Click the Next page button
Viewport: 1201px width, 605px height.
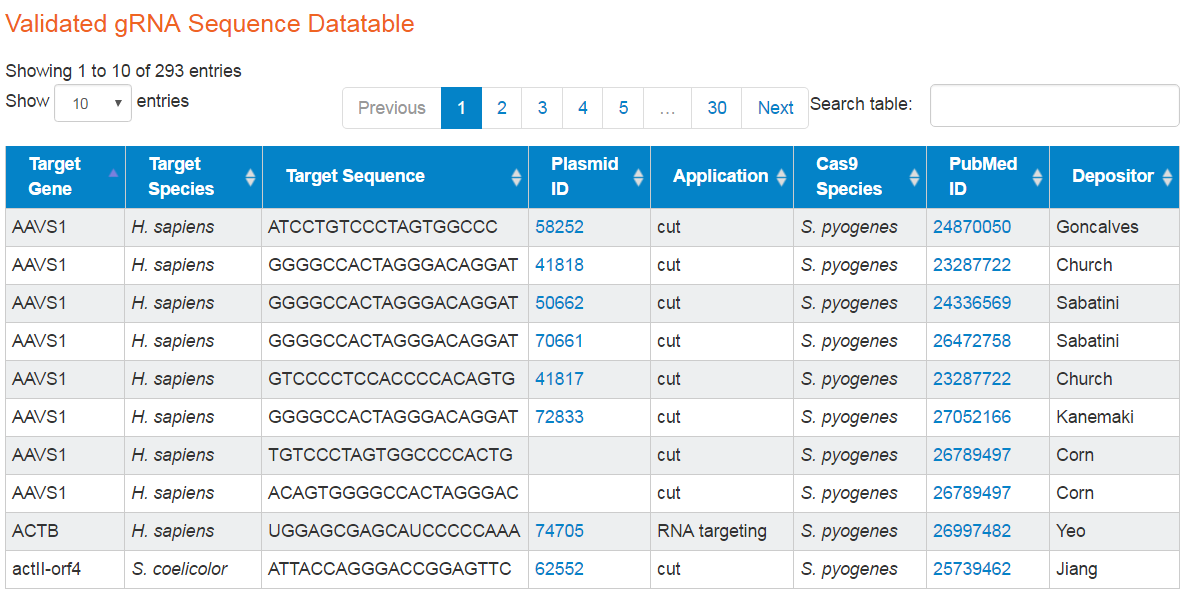[775, 107]
